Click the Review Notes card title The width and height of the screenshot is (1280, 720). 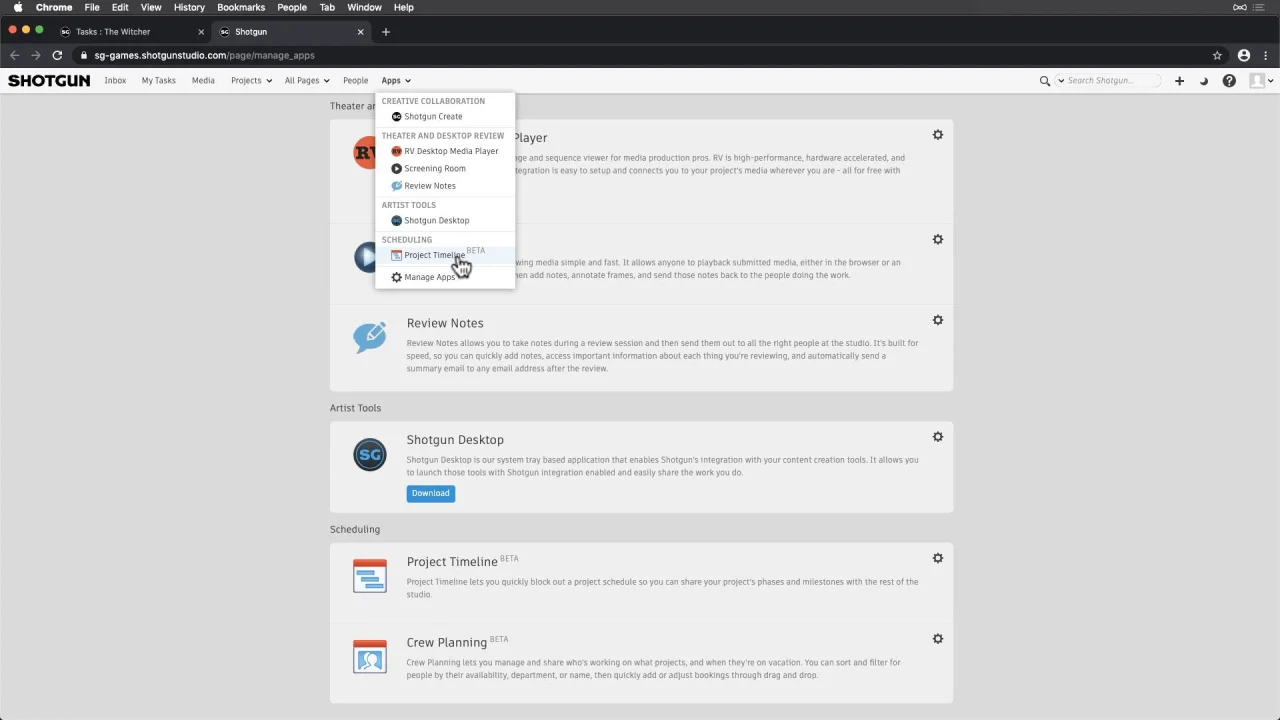click(445, 323)
